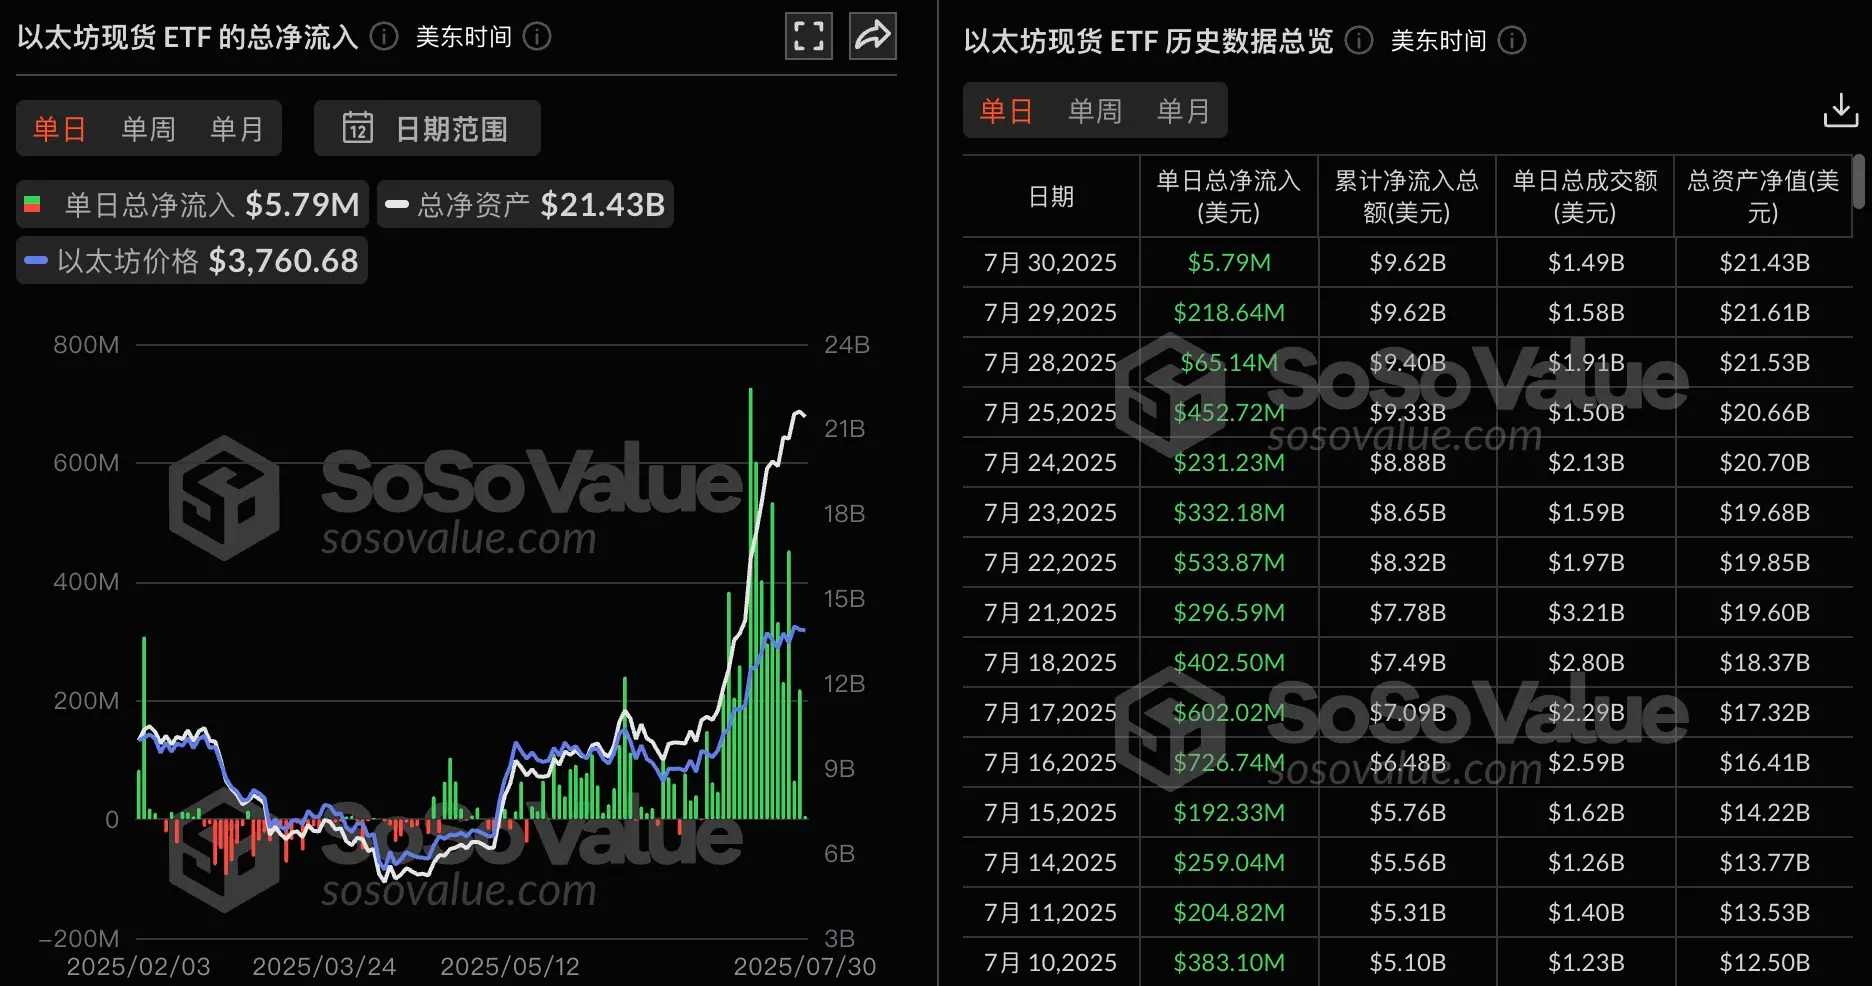Click the info icon beside right panel 美东时间

1513,41
